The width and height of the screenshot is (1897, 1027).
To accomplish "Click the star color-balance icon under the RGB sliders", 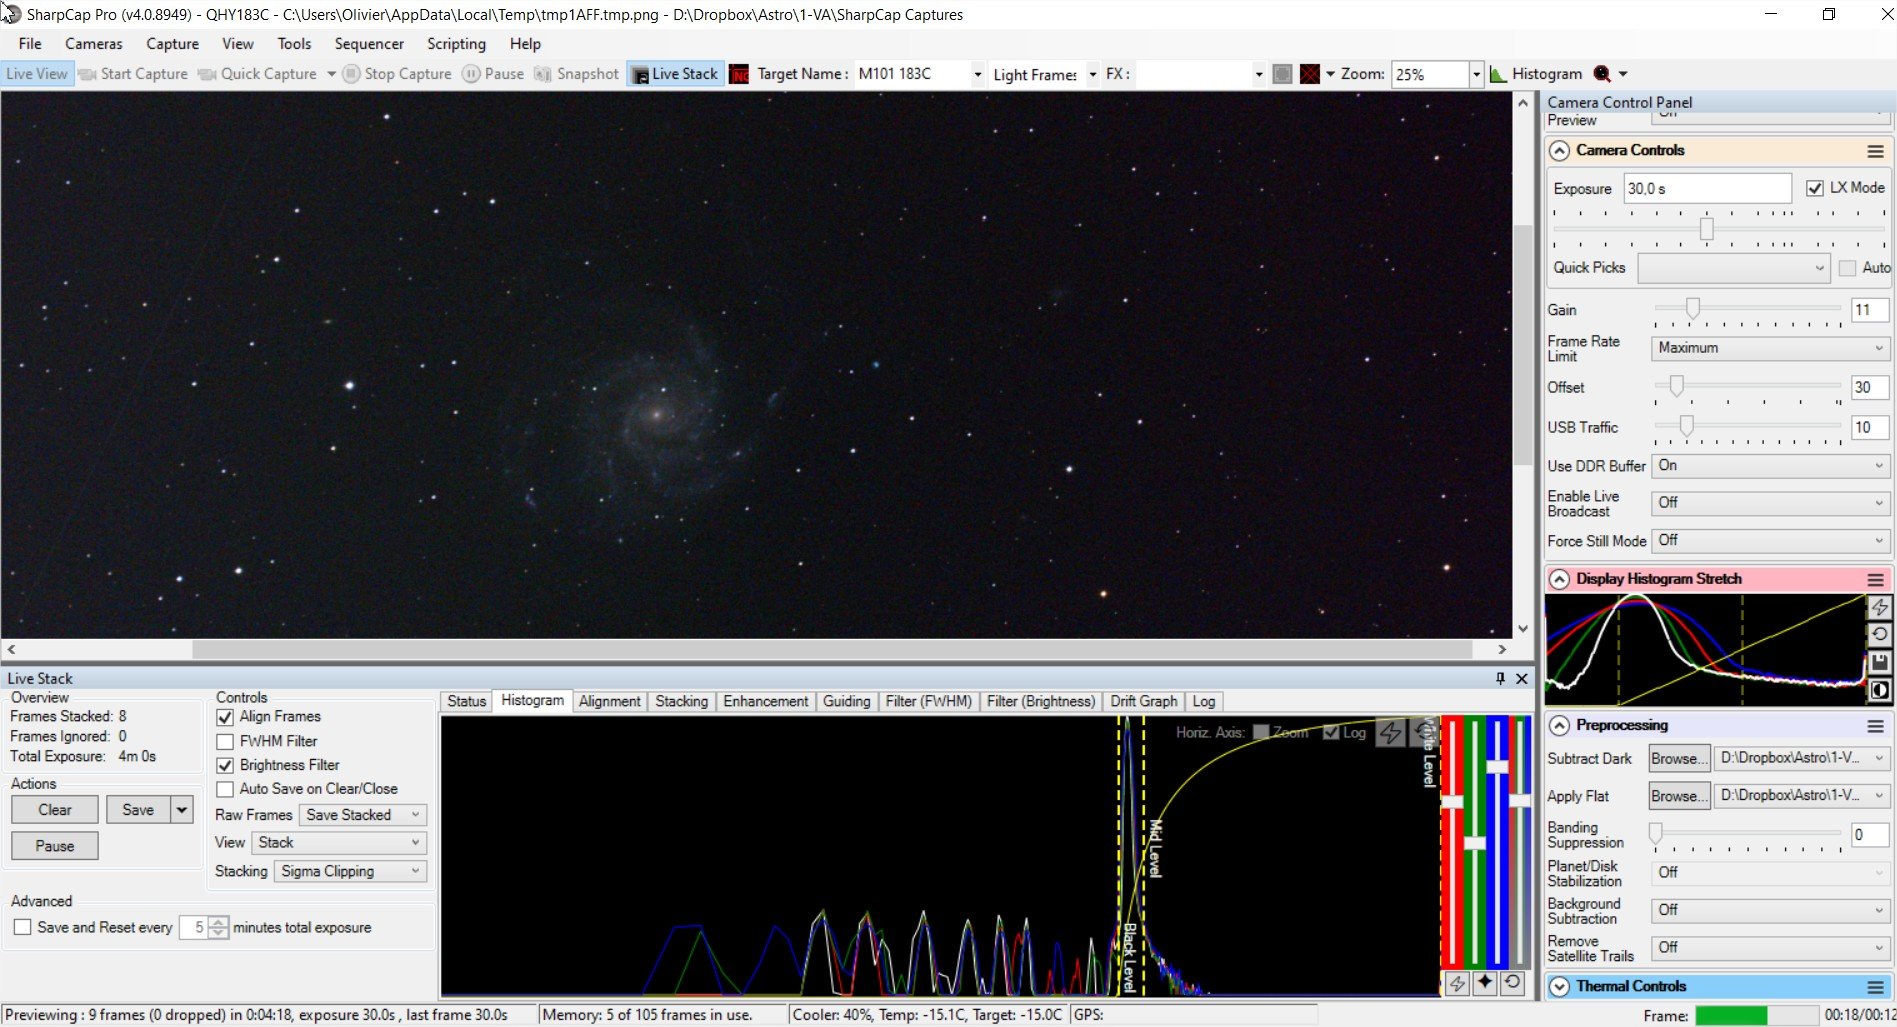I will [1485, 982].
